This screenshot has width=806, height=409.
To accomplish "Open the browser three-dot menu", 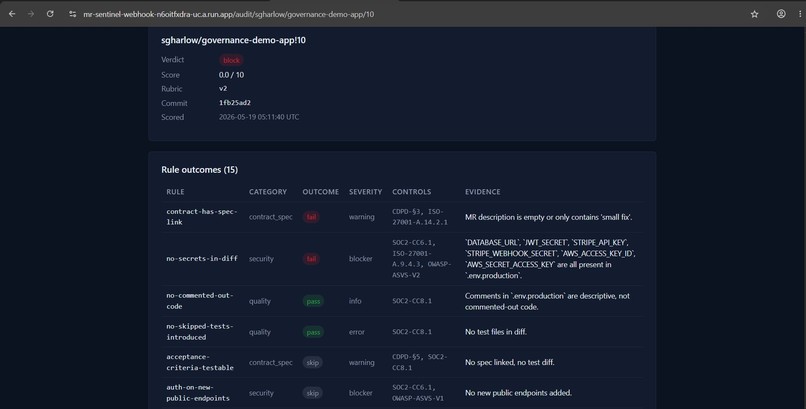I will (x=800, y=14).
